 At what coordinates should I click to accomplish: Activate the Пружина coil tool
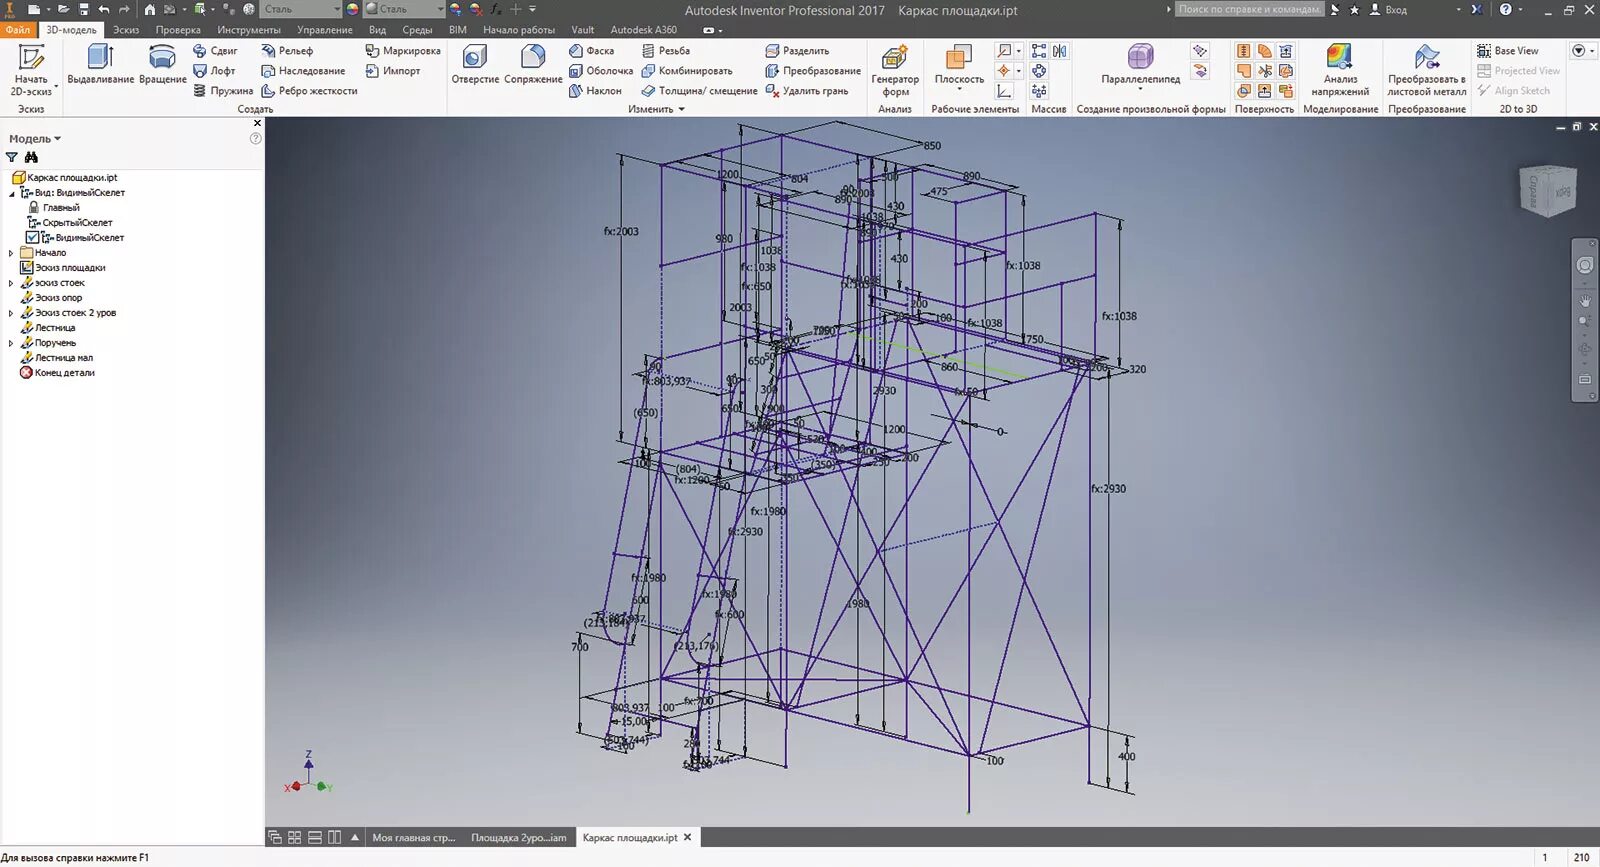point(223,90)
